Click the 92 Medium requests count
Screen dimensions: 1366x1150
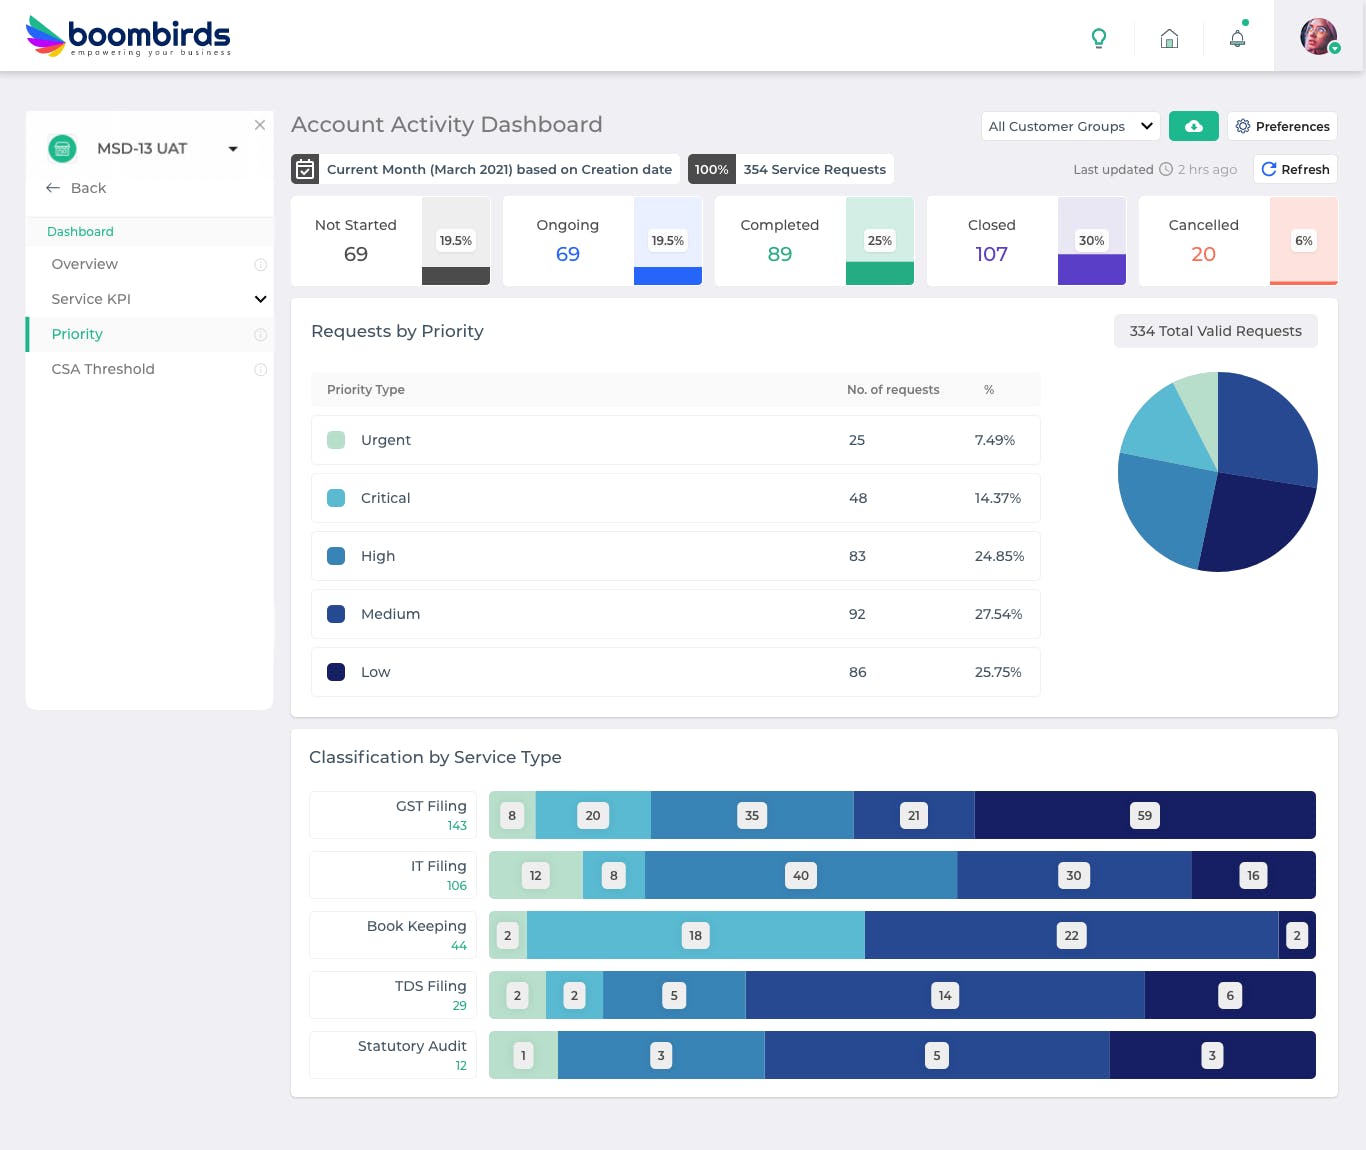[857, 614]
